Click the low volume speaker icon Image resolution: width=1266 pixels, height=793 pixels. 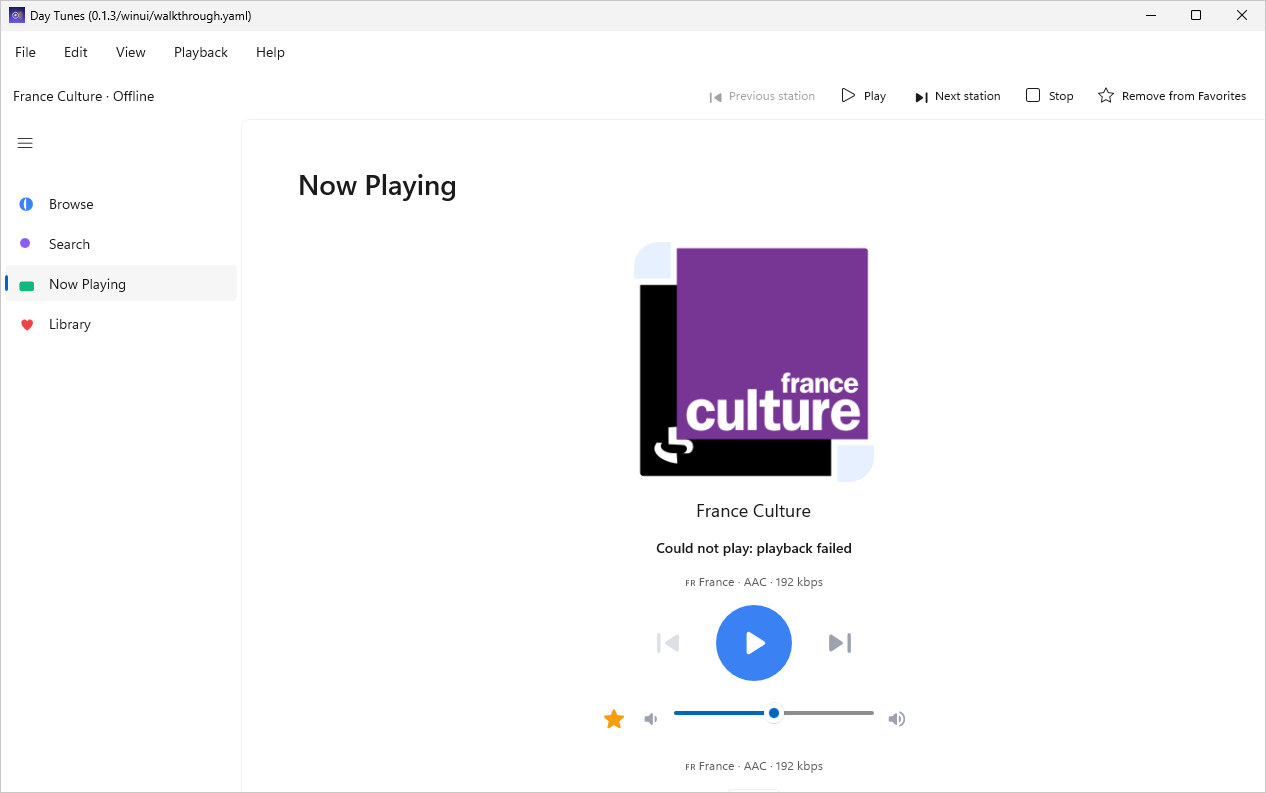coord(651,719)
